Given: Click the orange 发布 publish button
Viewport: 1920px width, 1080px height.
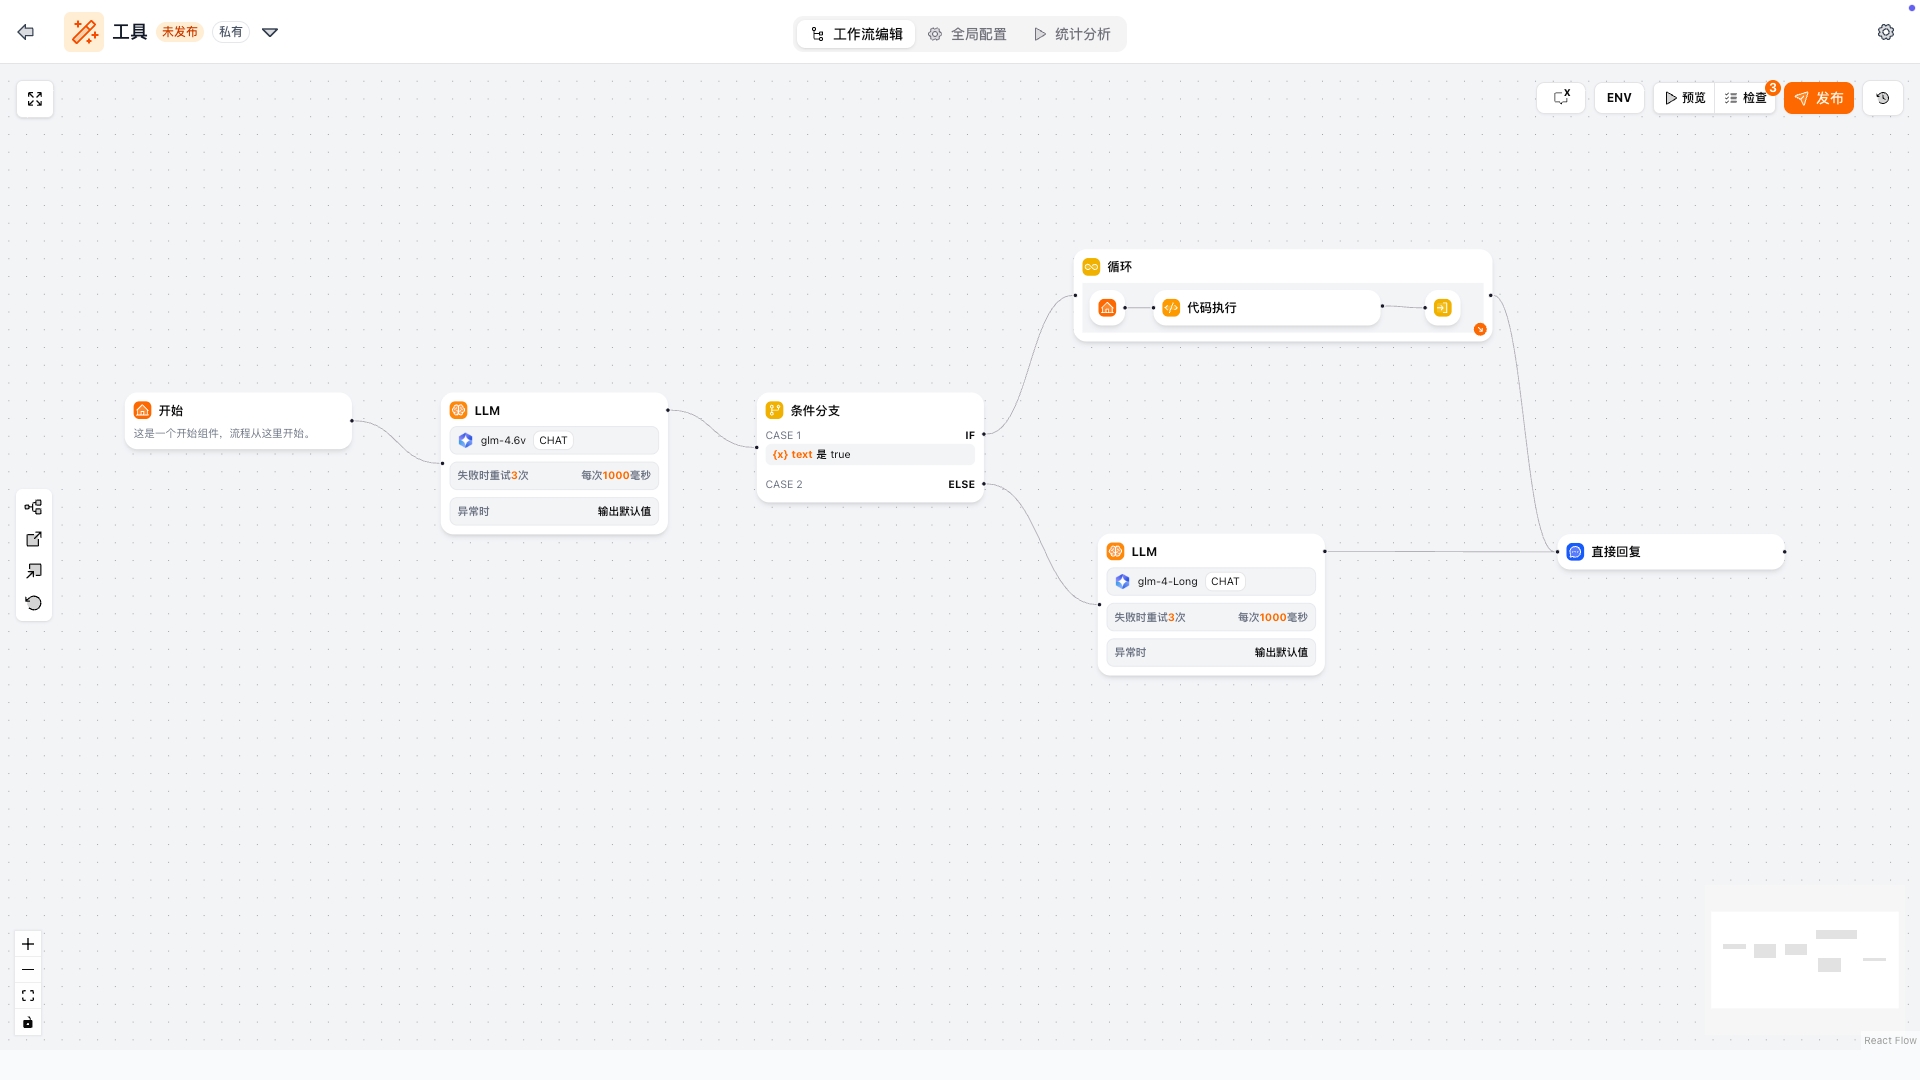Looking at the screenshot, I should [1818, 98].
